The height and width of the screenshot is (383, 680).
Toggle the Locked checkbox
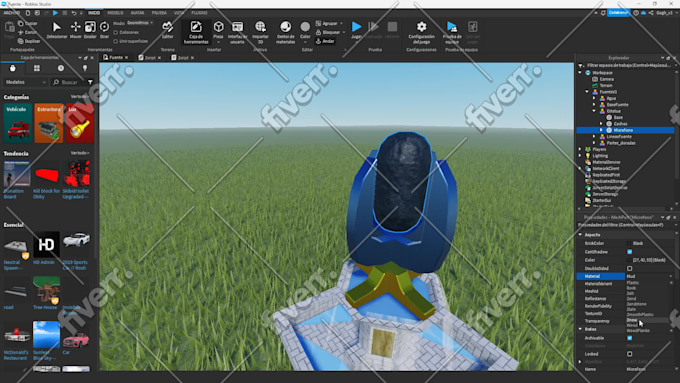pos(630,354)
